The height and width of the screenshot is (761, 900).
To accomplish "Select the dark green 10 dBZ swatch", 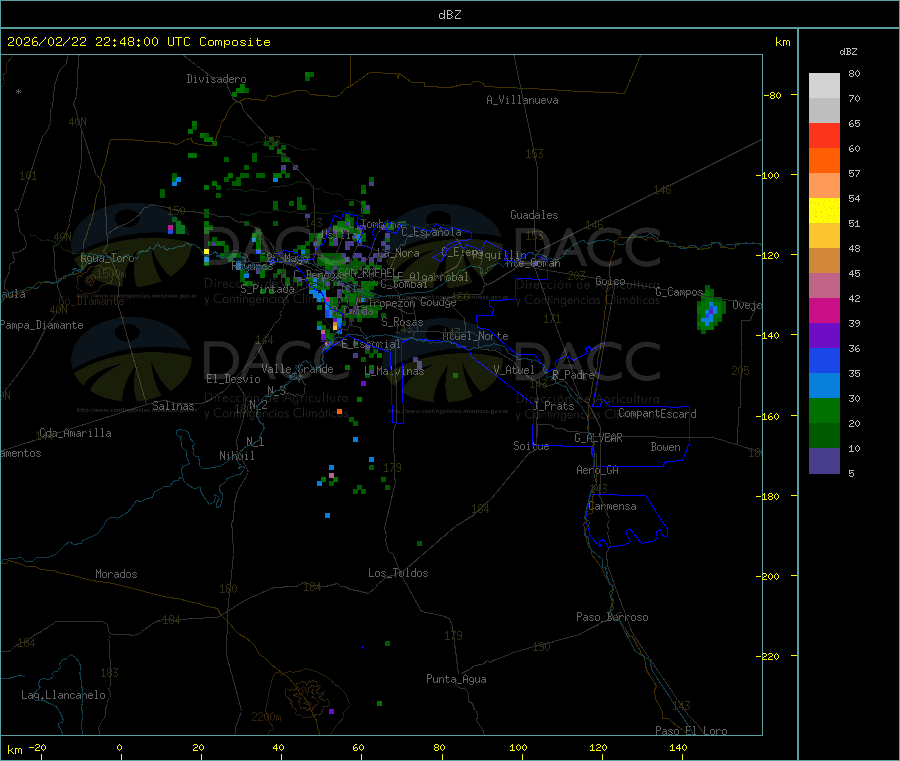I will coord(824,435).
